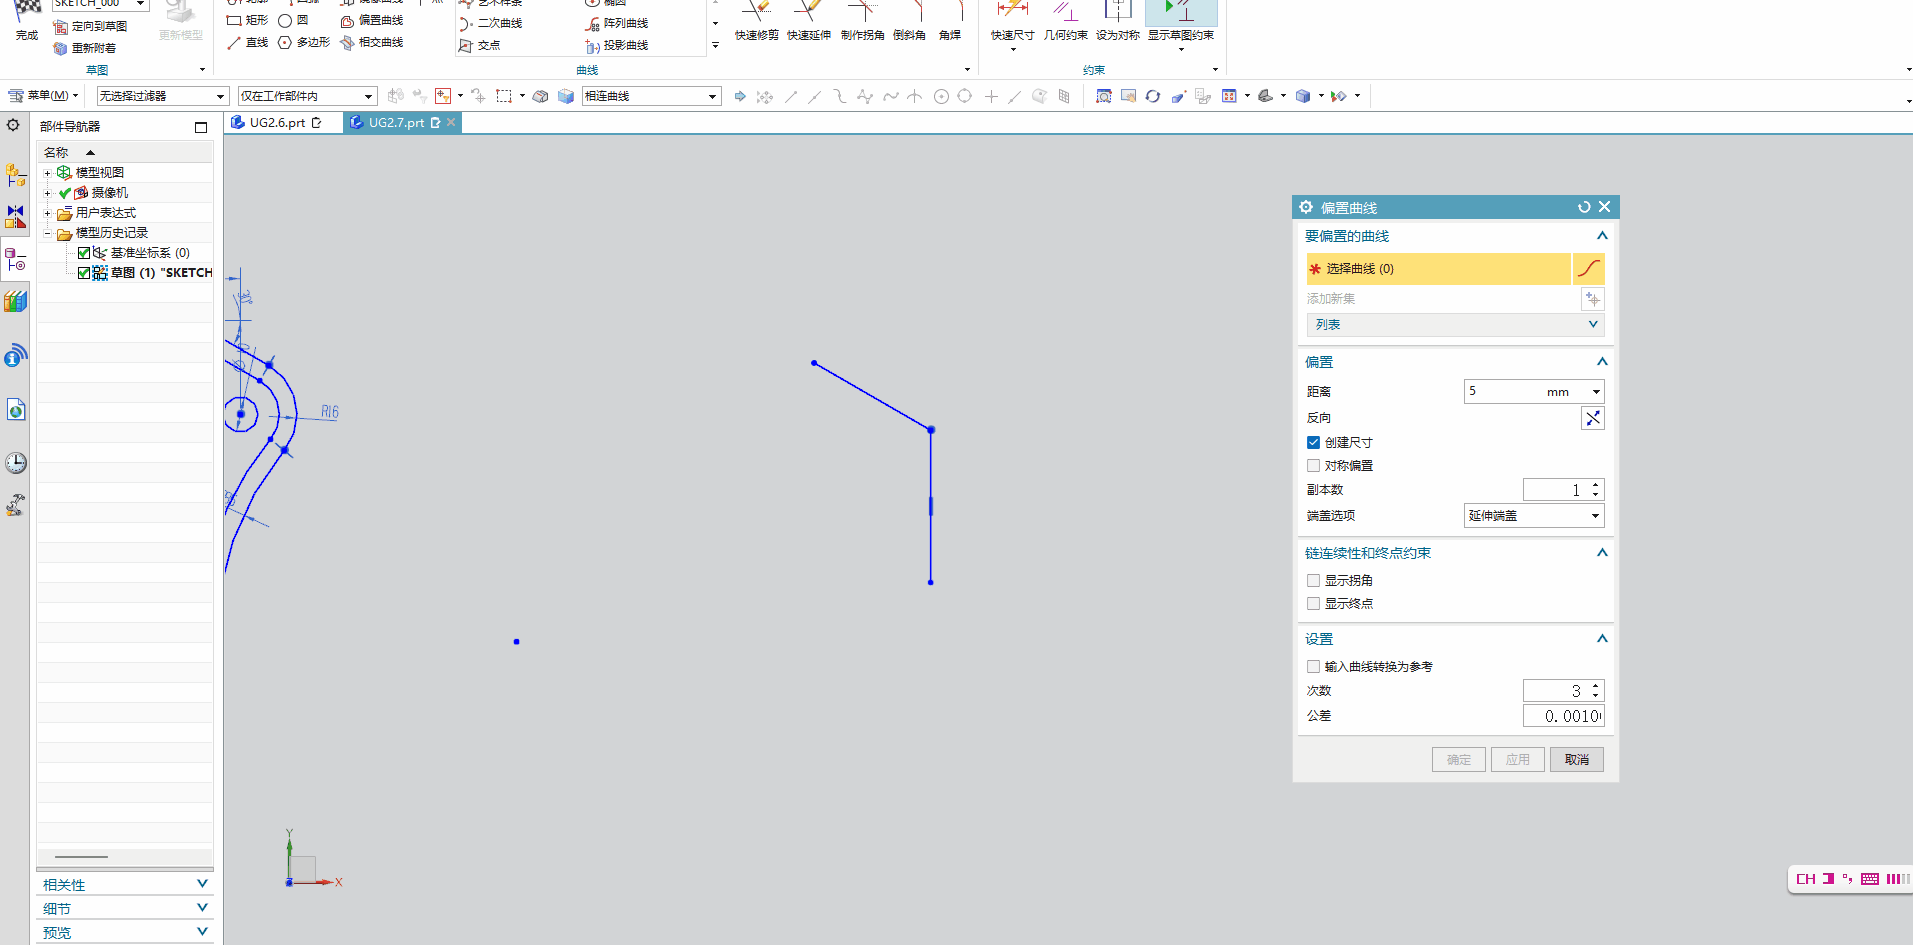This screenshot has height=945, width=1913.
Task: Click Reattach (重新附着) sketch option
Action: coord(84,48)
